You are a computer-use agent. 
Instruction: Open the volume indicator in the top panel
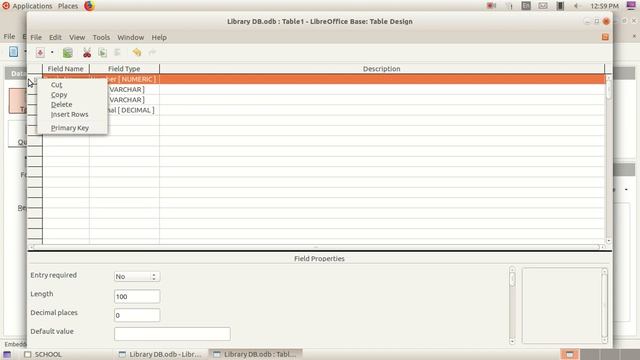tap(576, 6)
